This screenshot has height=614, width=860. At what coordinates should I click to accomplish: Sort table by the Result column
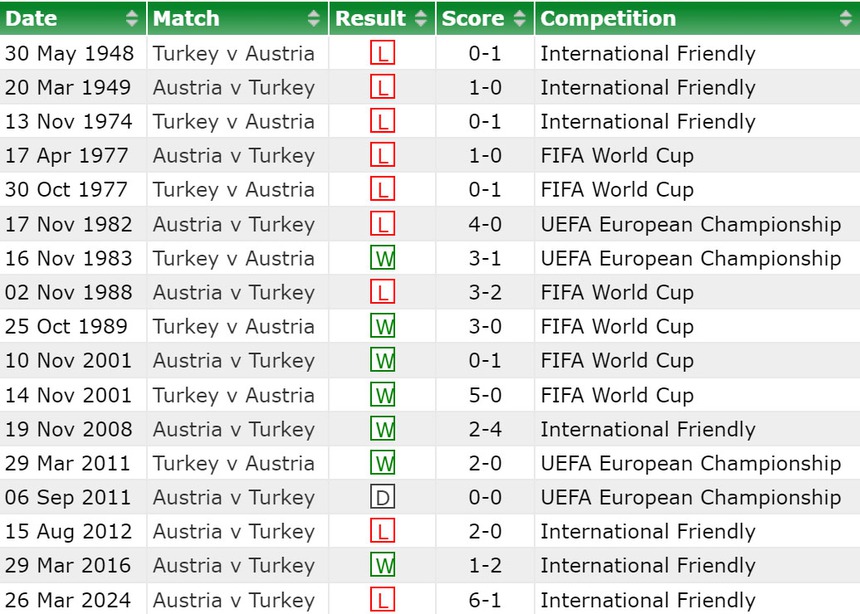tap(382, 18)
